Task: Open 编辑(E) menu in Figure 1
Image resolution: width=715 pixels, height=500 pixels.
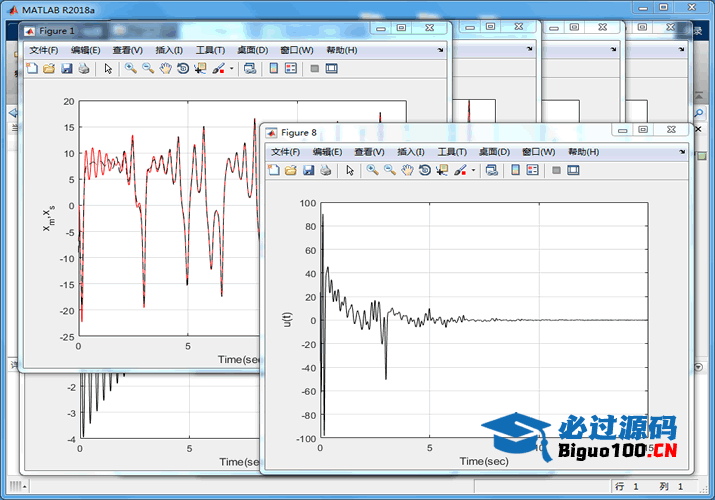Action: tap(86, 50)
